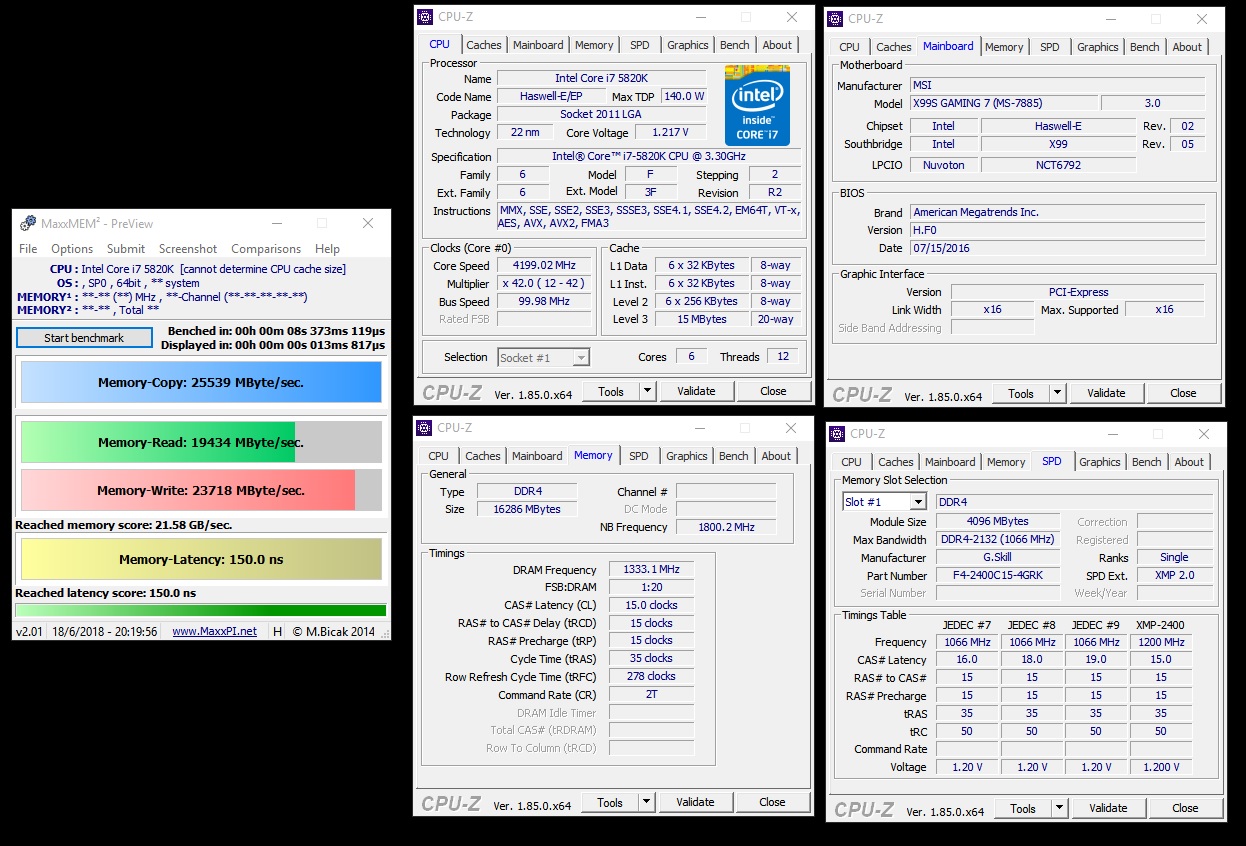The image size is (1246, 846).
Task: Click Validate in the Mainboard window
Action: click(1106, 393)
